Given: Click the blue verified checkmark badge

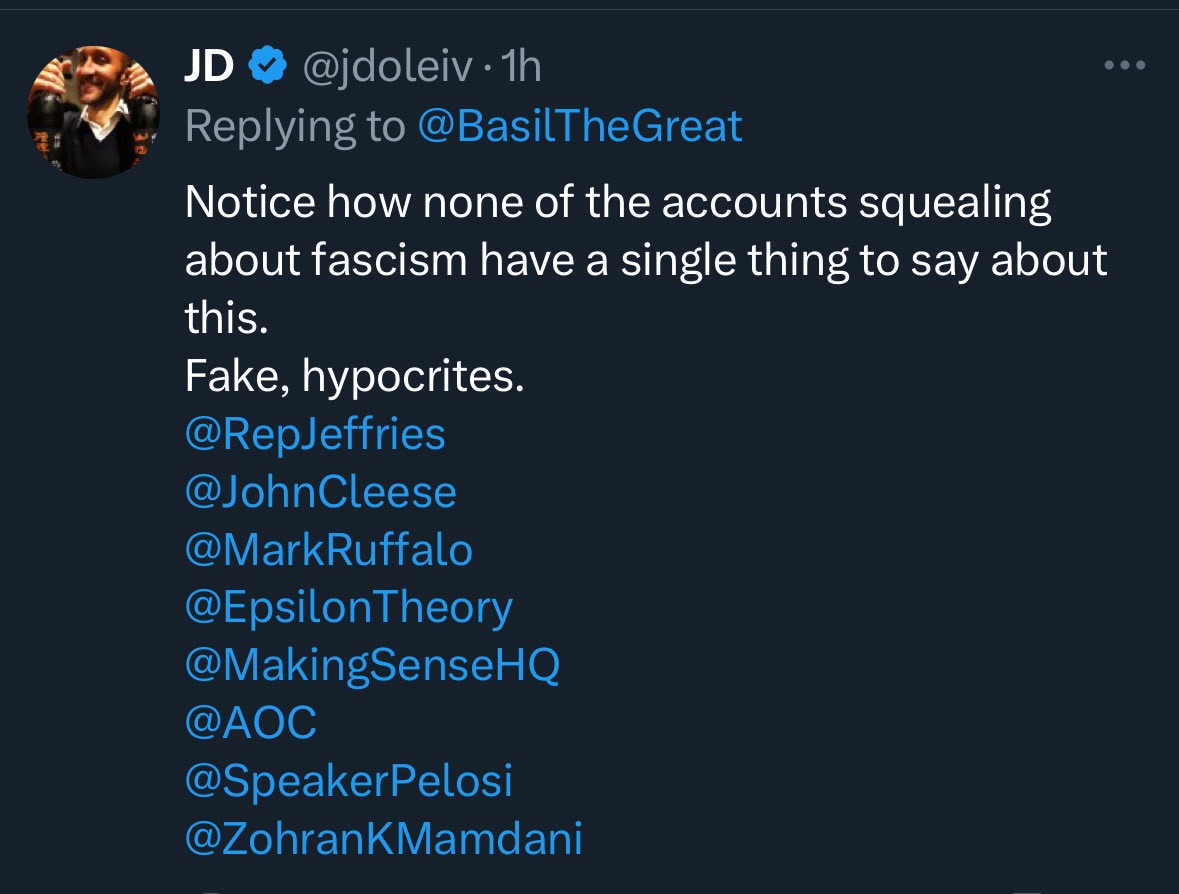Looking at the screenshot, I should (268, 65).
